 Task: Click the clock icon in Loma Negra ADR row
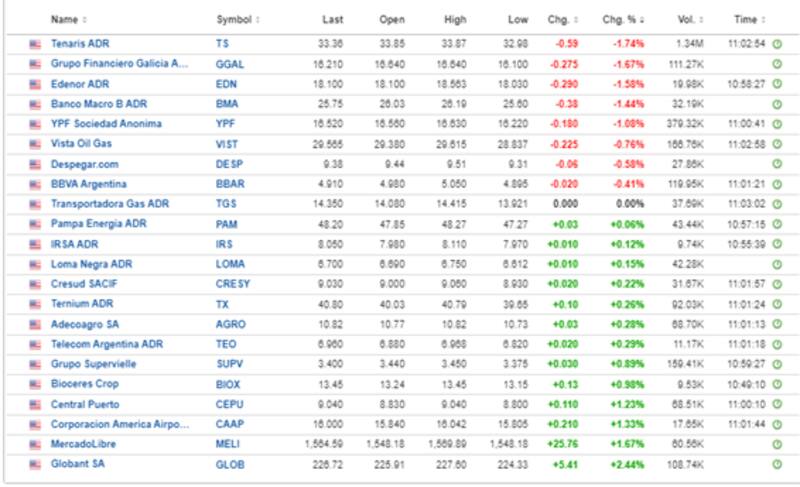coord(776,264)
